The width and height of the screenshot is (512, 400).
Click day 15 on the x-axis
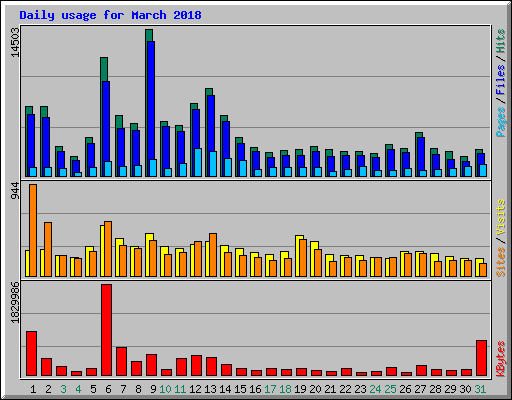240,389
